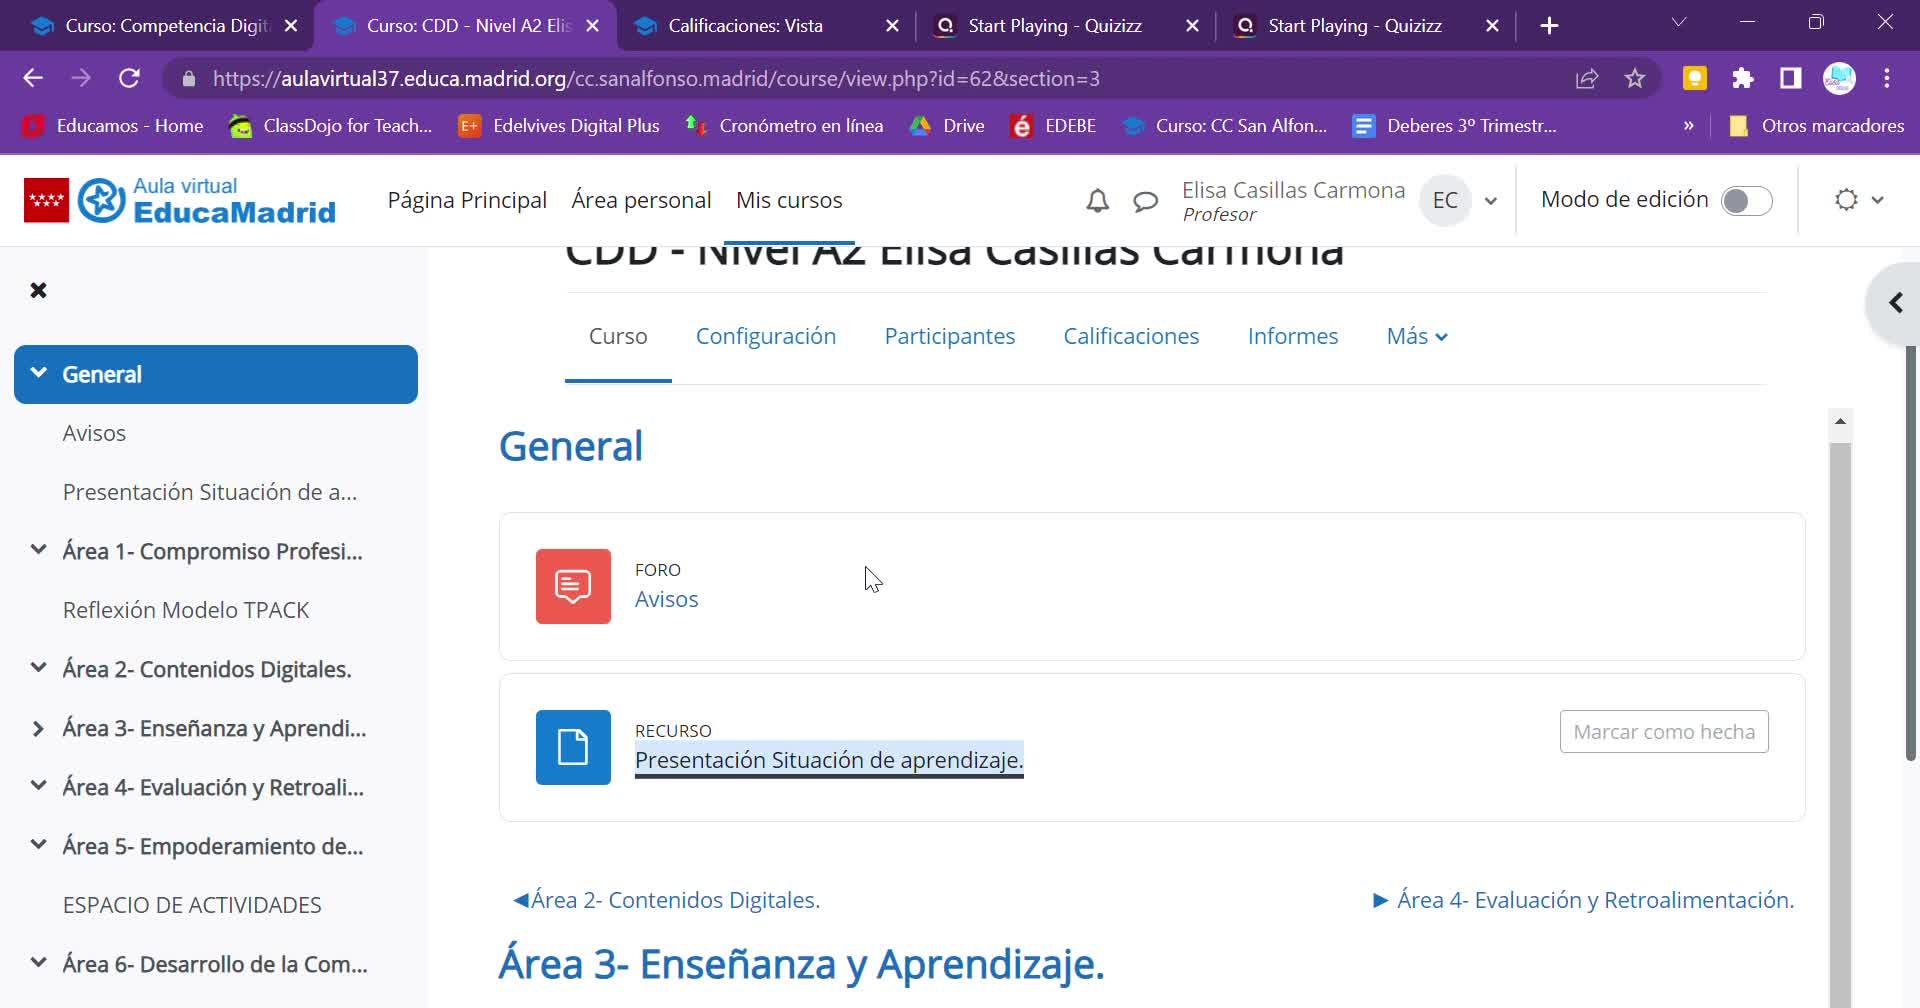Click the EC user avatar

point(1445,200)
